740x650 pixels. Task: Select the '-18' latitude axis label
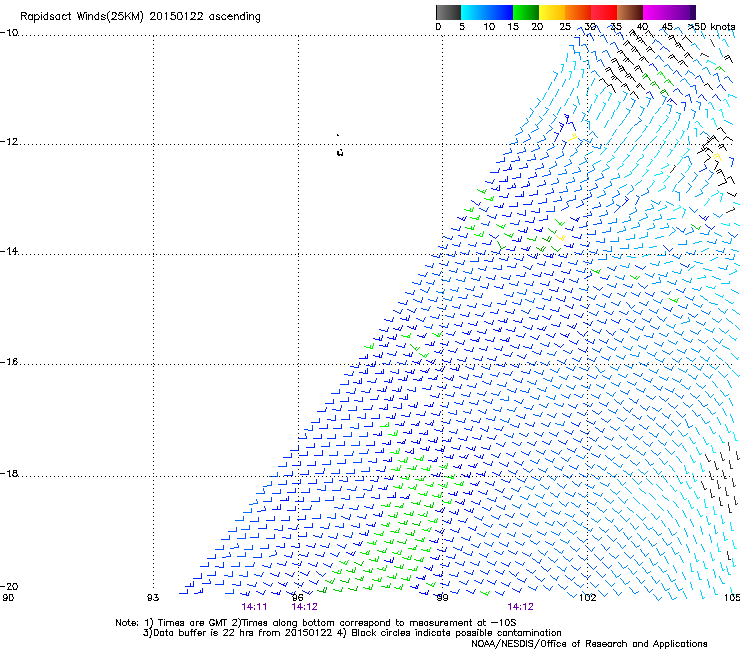[x=9, y=473]
